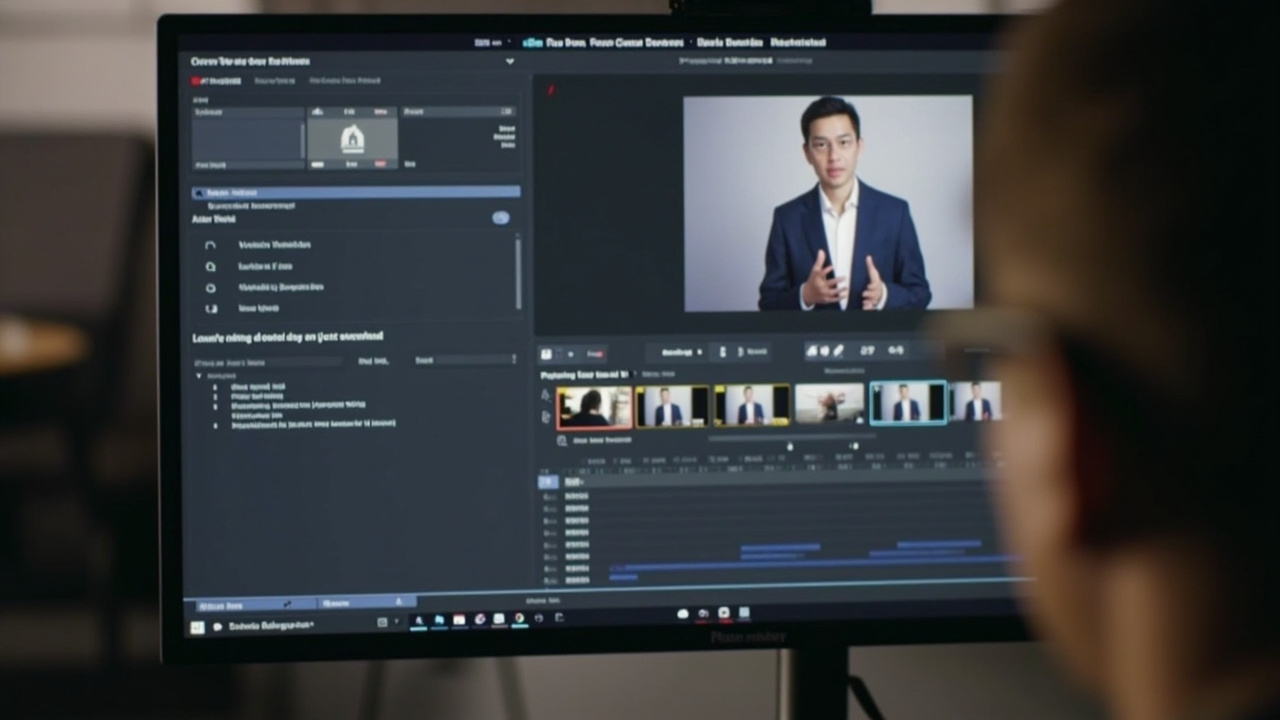
Task: Click the pencil edit icon above the clip strip
Action: [839, 351]
